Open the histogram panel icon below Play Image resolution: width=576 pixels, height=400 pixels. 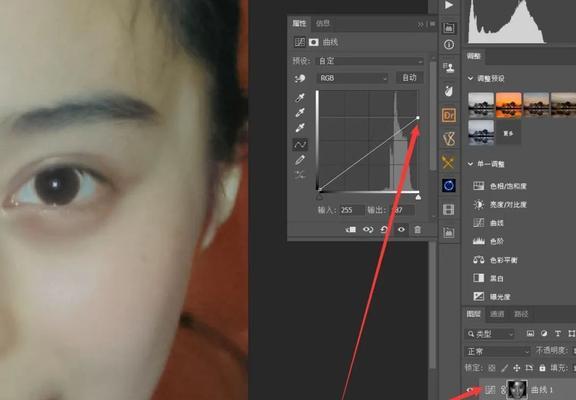click(x=449, y=28)
